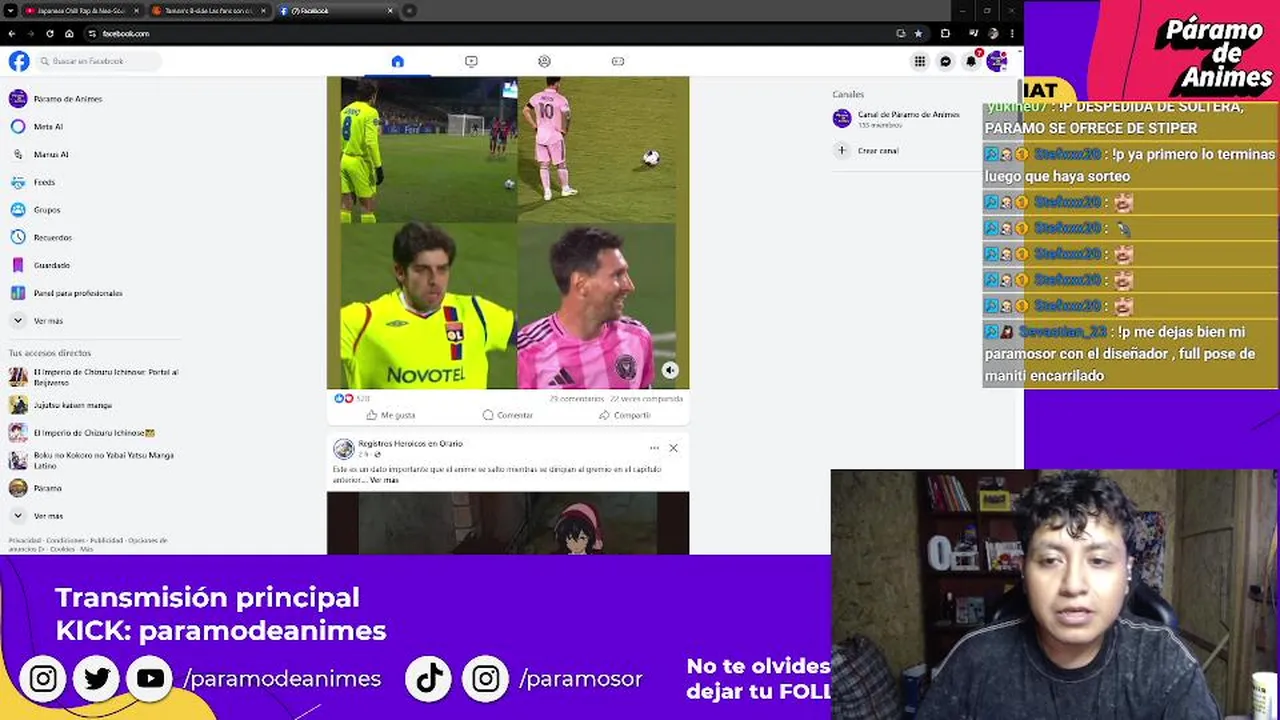Click the Compartir button on the football post

[x=624, y=415]
